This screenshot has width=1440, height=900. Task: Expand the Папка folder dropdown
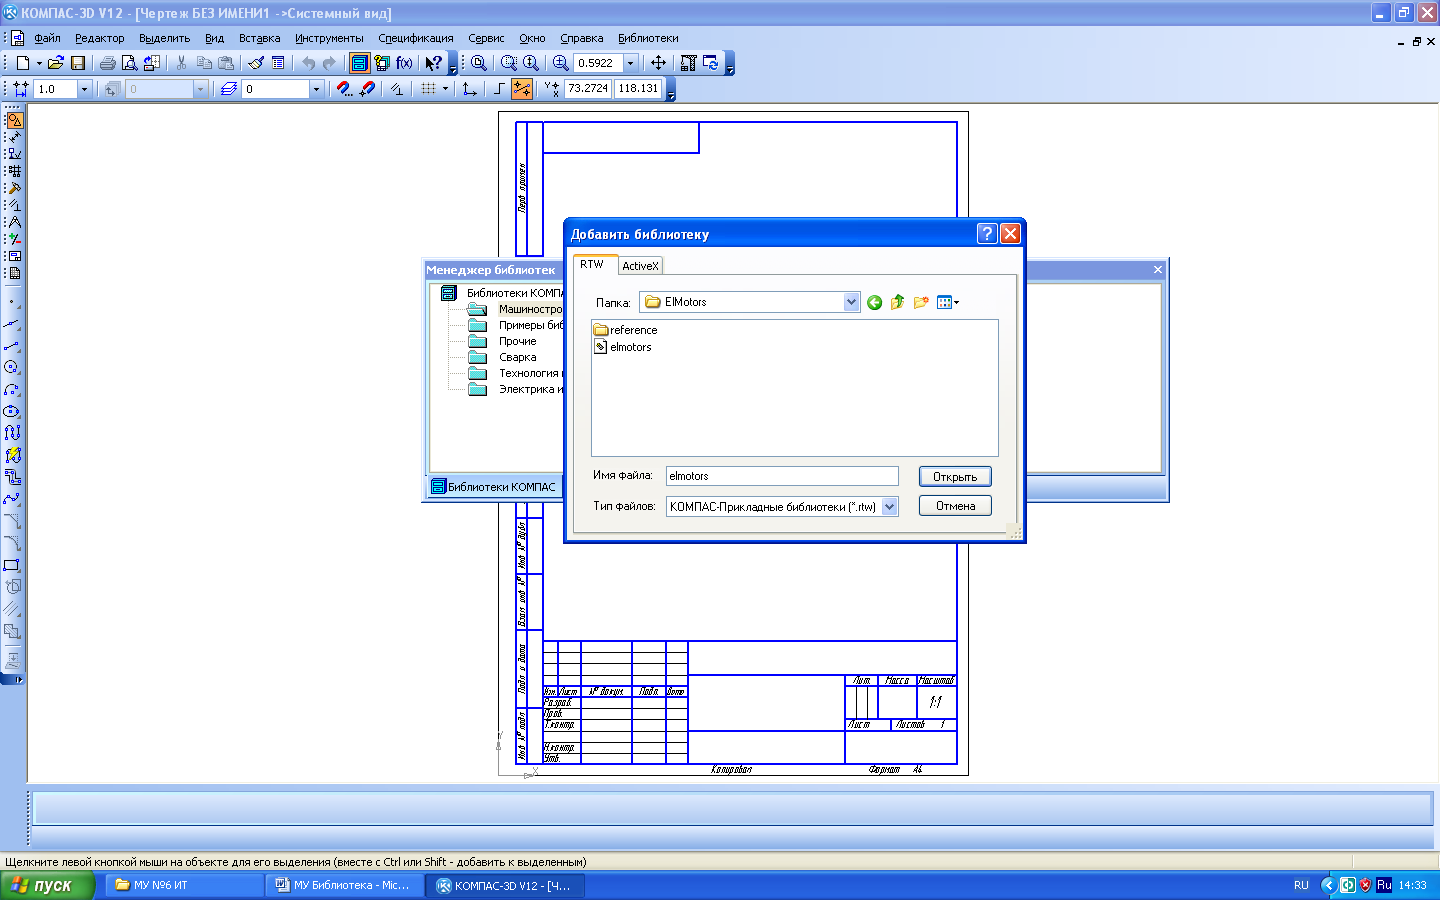852,302
